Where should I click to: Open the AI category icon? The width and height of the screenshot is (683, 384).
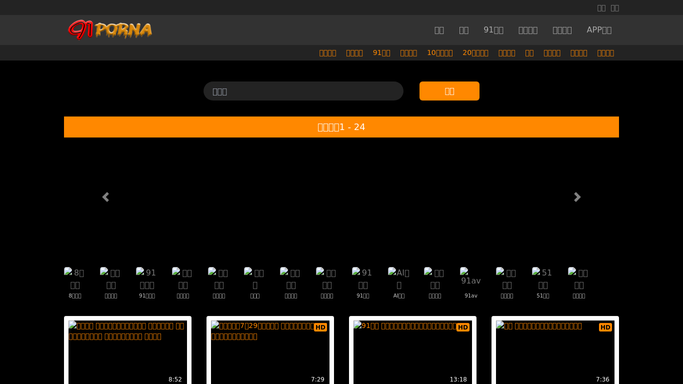399,283
